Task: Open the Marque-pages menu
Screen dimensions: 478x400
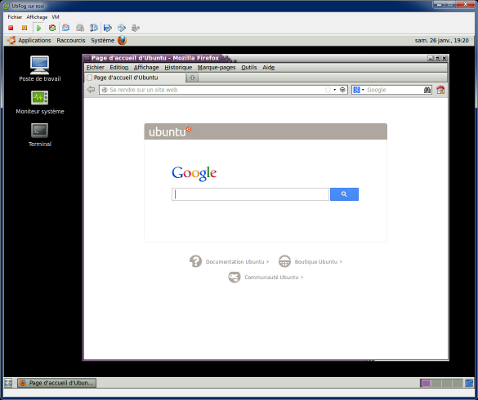Action: click(x=217, y=67)
